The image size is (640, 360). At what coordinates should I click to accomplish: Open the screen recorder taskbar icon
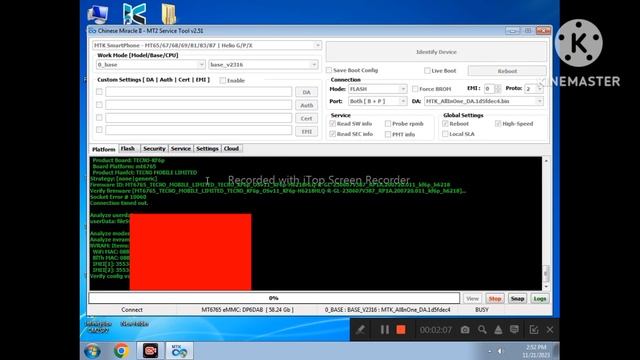(x=150, y=351)
